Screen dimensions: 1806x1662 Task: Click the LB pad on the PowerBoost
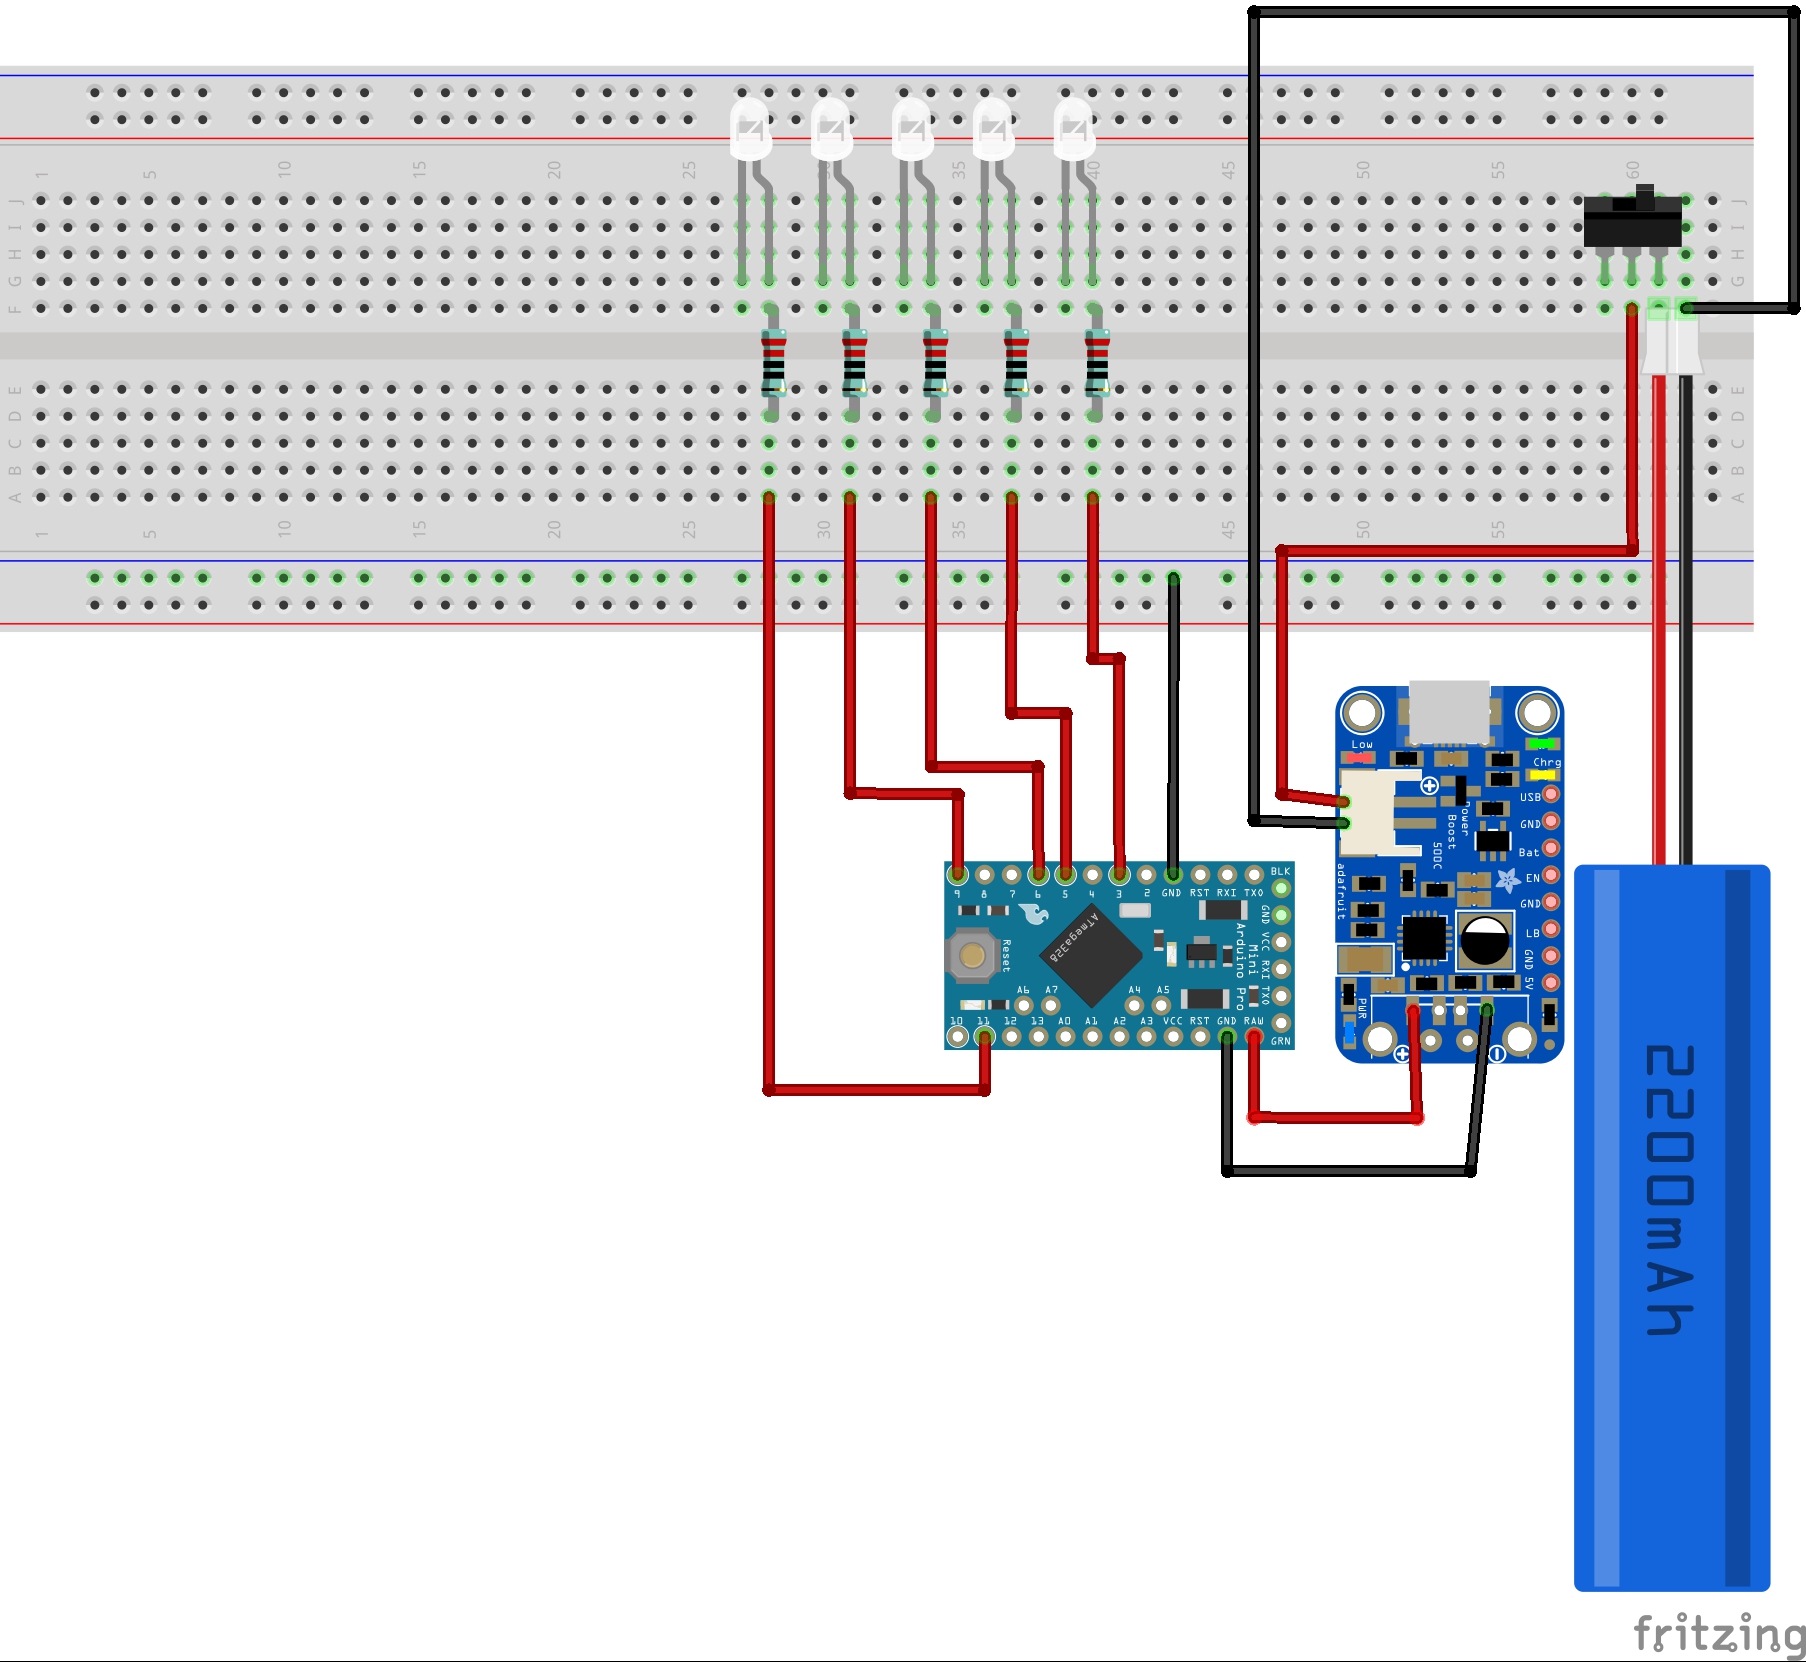point(1551,929)
